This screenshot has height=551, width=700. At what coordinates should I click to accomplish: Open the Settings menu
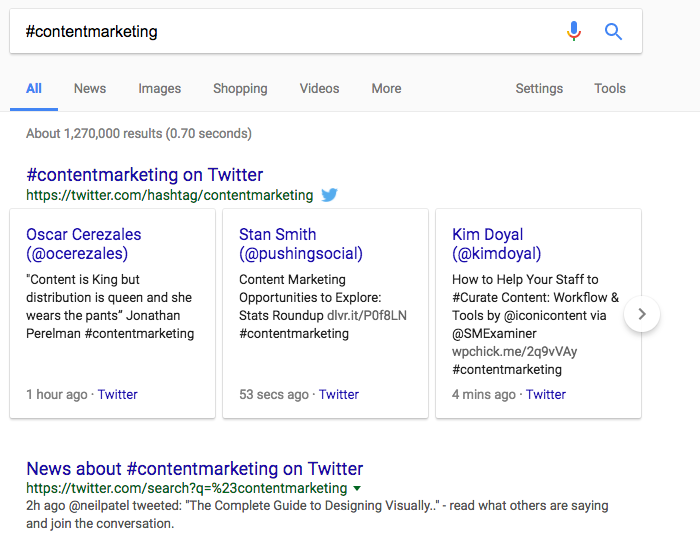[539, 88]
